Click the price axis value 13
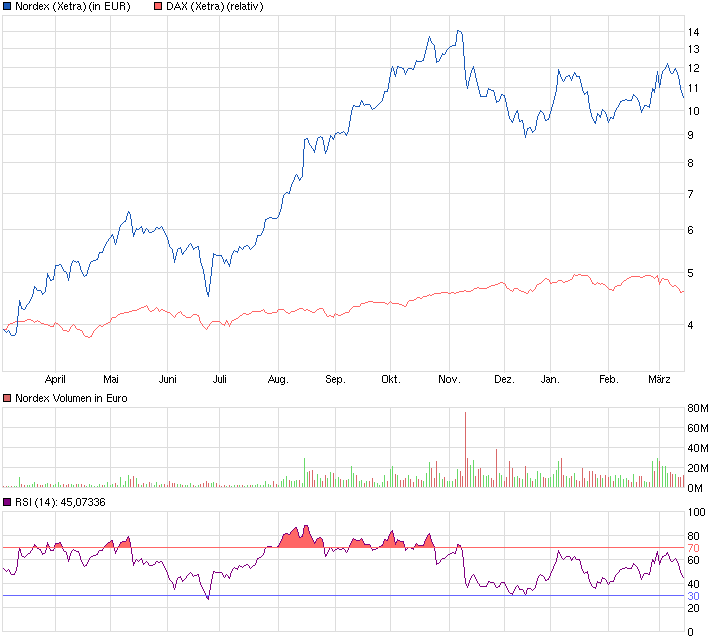726x640 pixels. (x=693, y=49)
